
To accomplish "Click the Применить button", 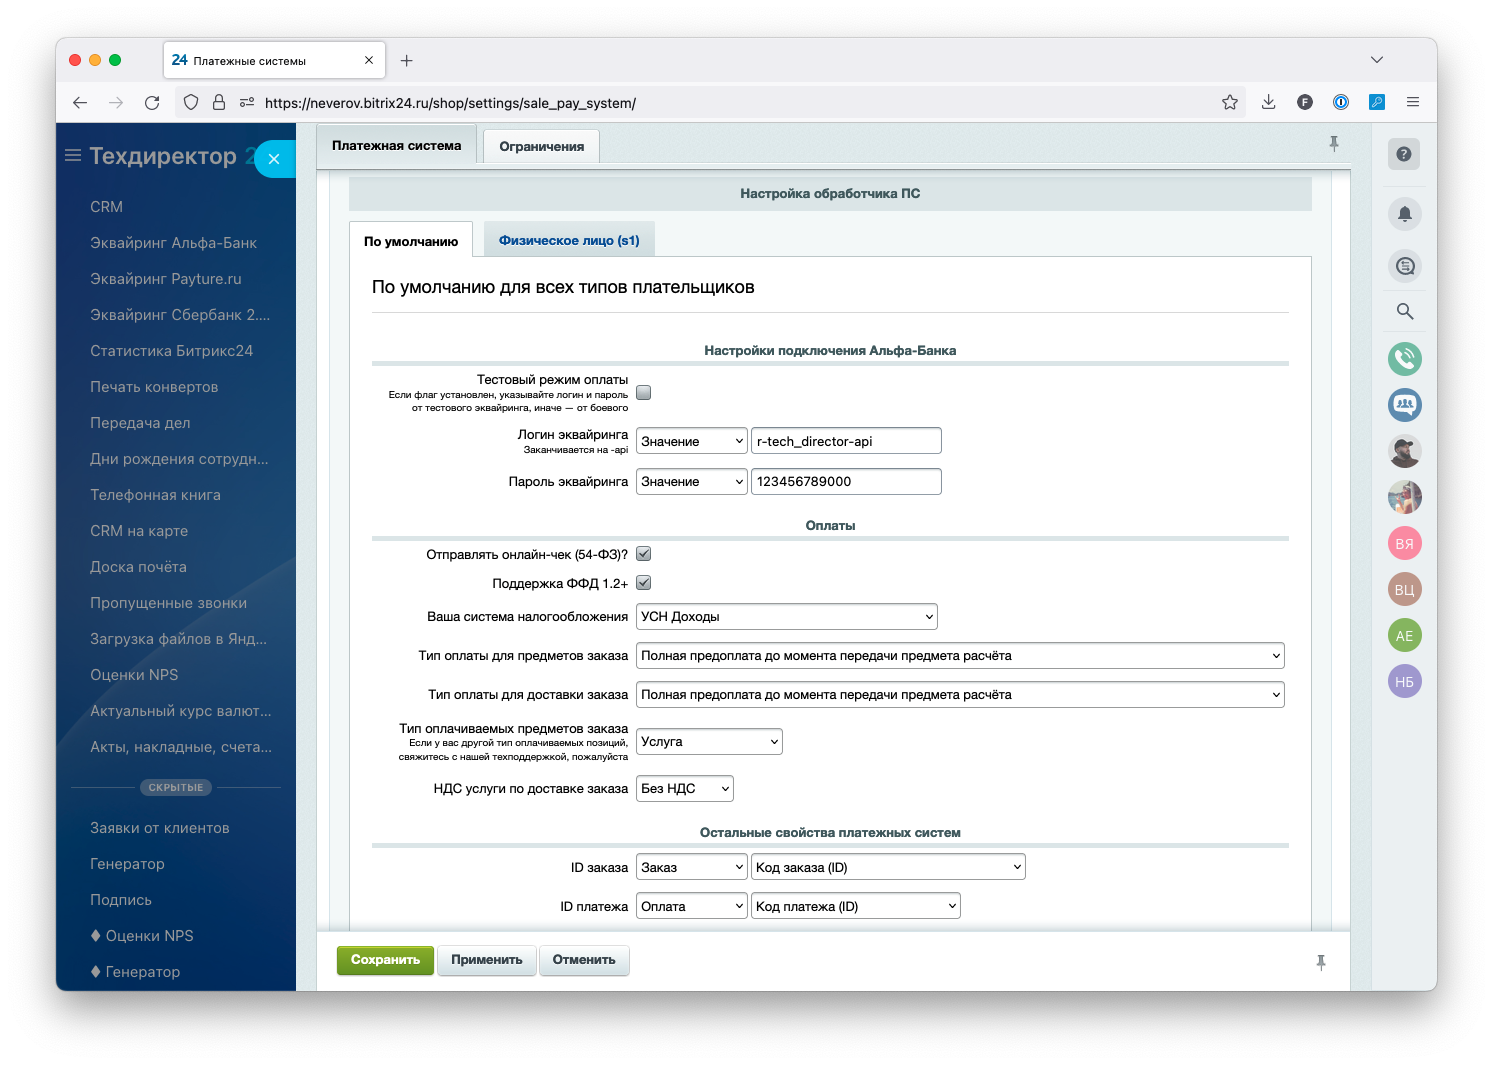I will pos(486,960).
